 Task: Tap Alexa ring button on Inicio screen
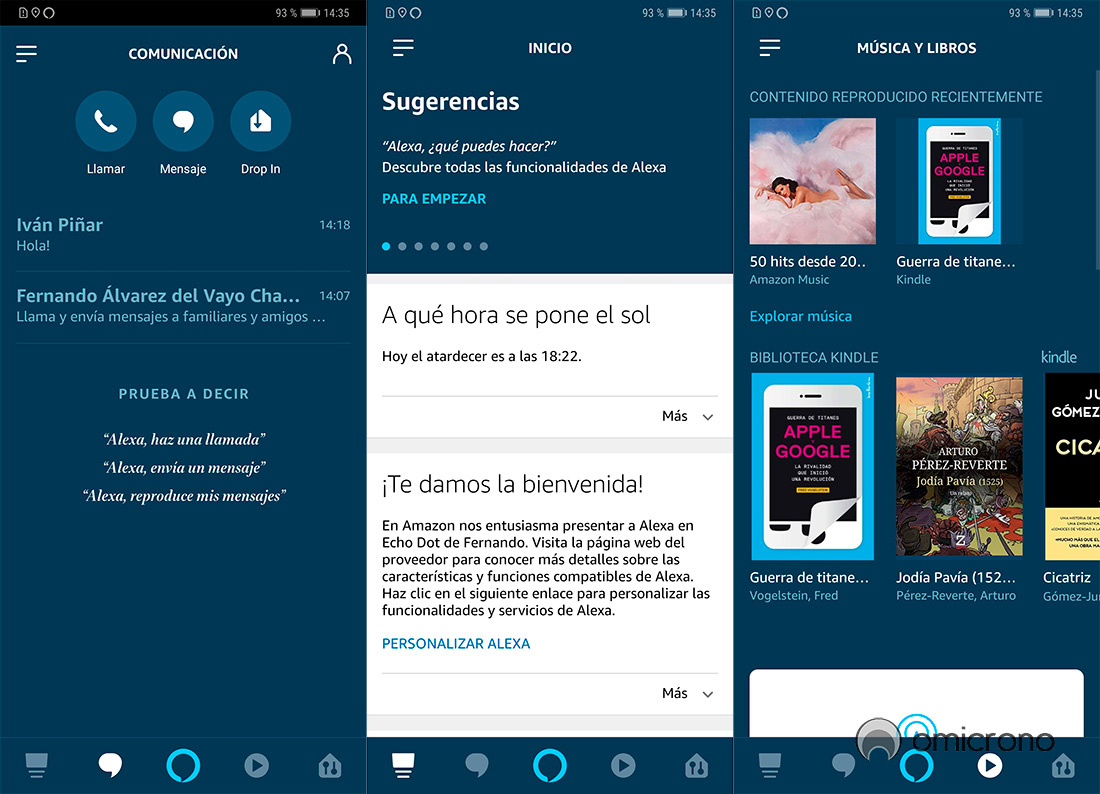550,765
